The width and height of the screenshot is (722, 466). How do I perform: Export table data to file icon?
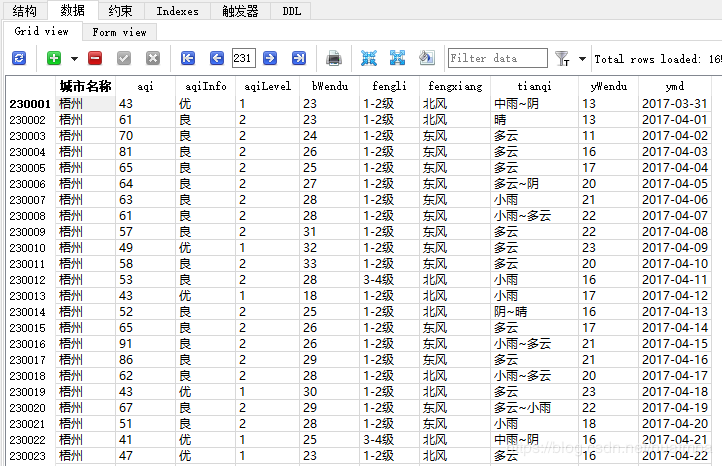click(x=334, y=58)
